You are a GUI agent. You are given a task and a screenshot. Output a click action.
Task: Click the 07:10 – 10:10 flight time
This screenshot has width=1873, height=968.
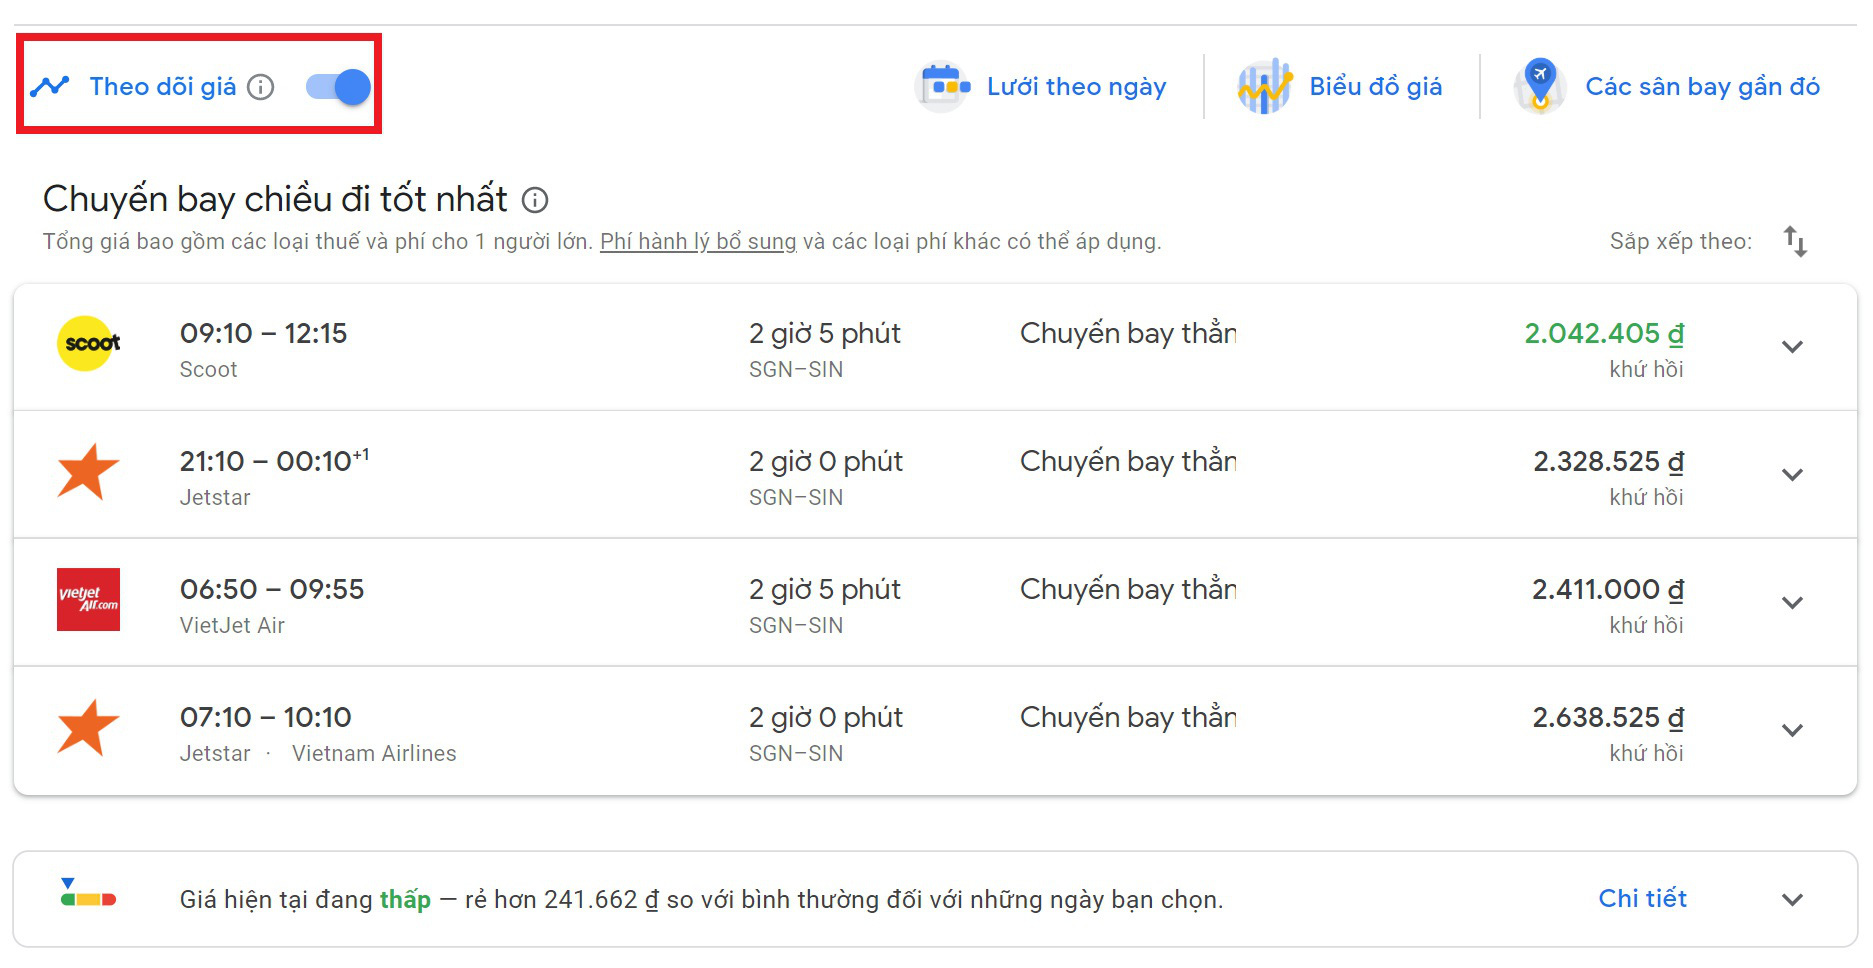tap(266, 717)
